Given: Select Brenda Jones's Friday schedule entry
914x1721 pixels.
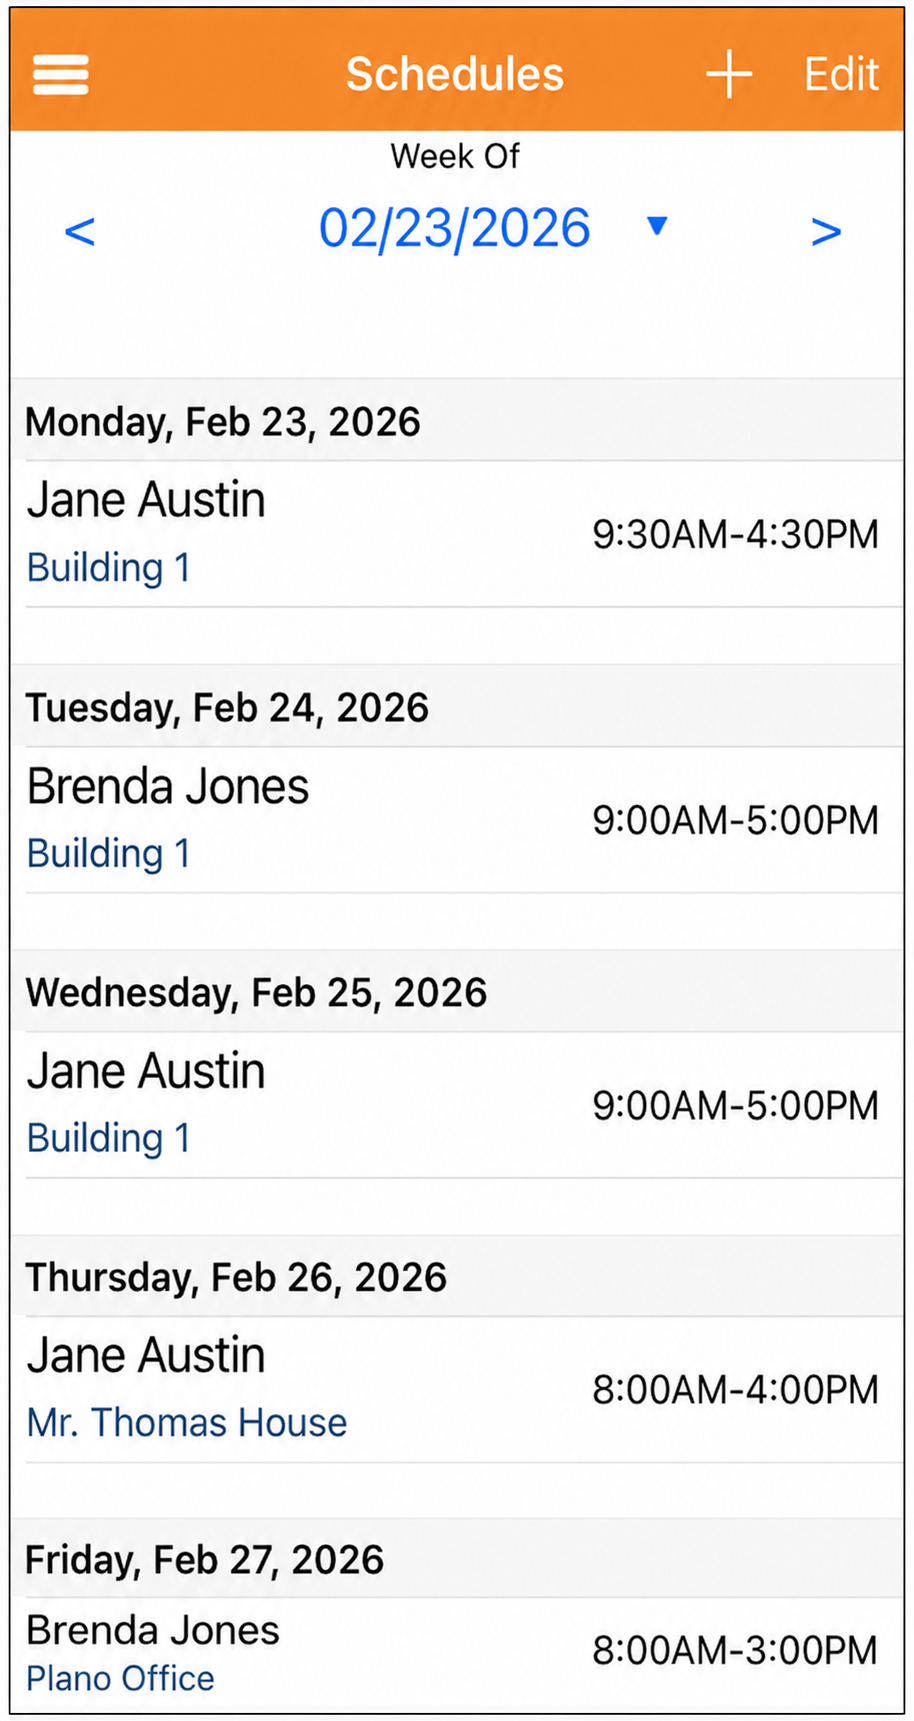Looking at the screenshot, I should point(457,1654).
